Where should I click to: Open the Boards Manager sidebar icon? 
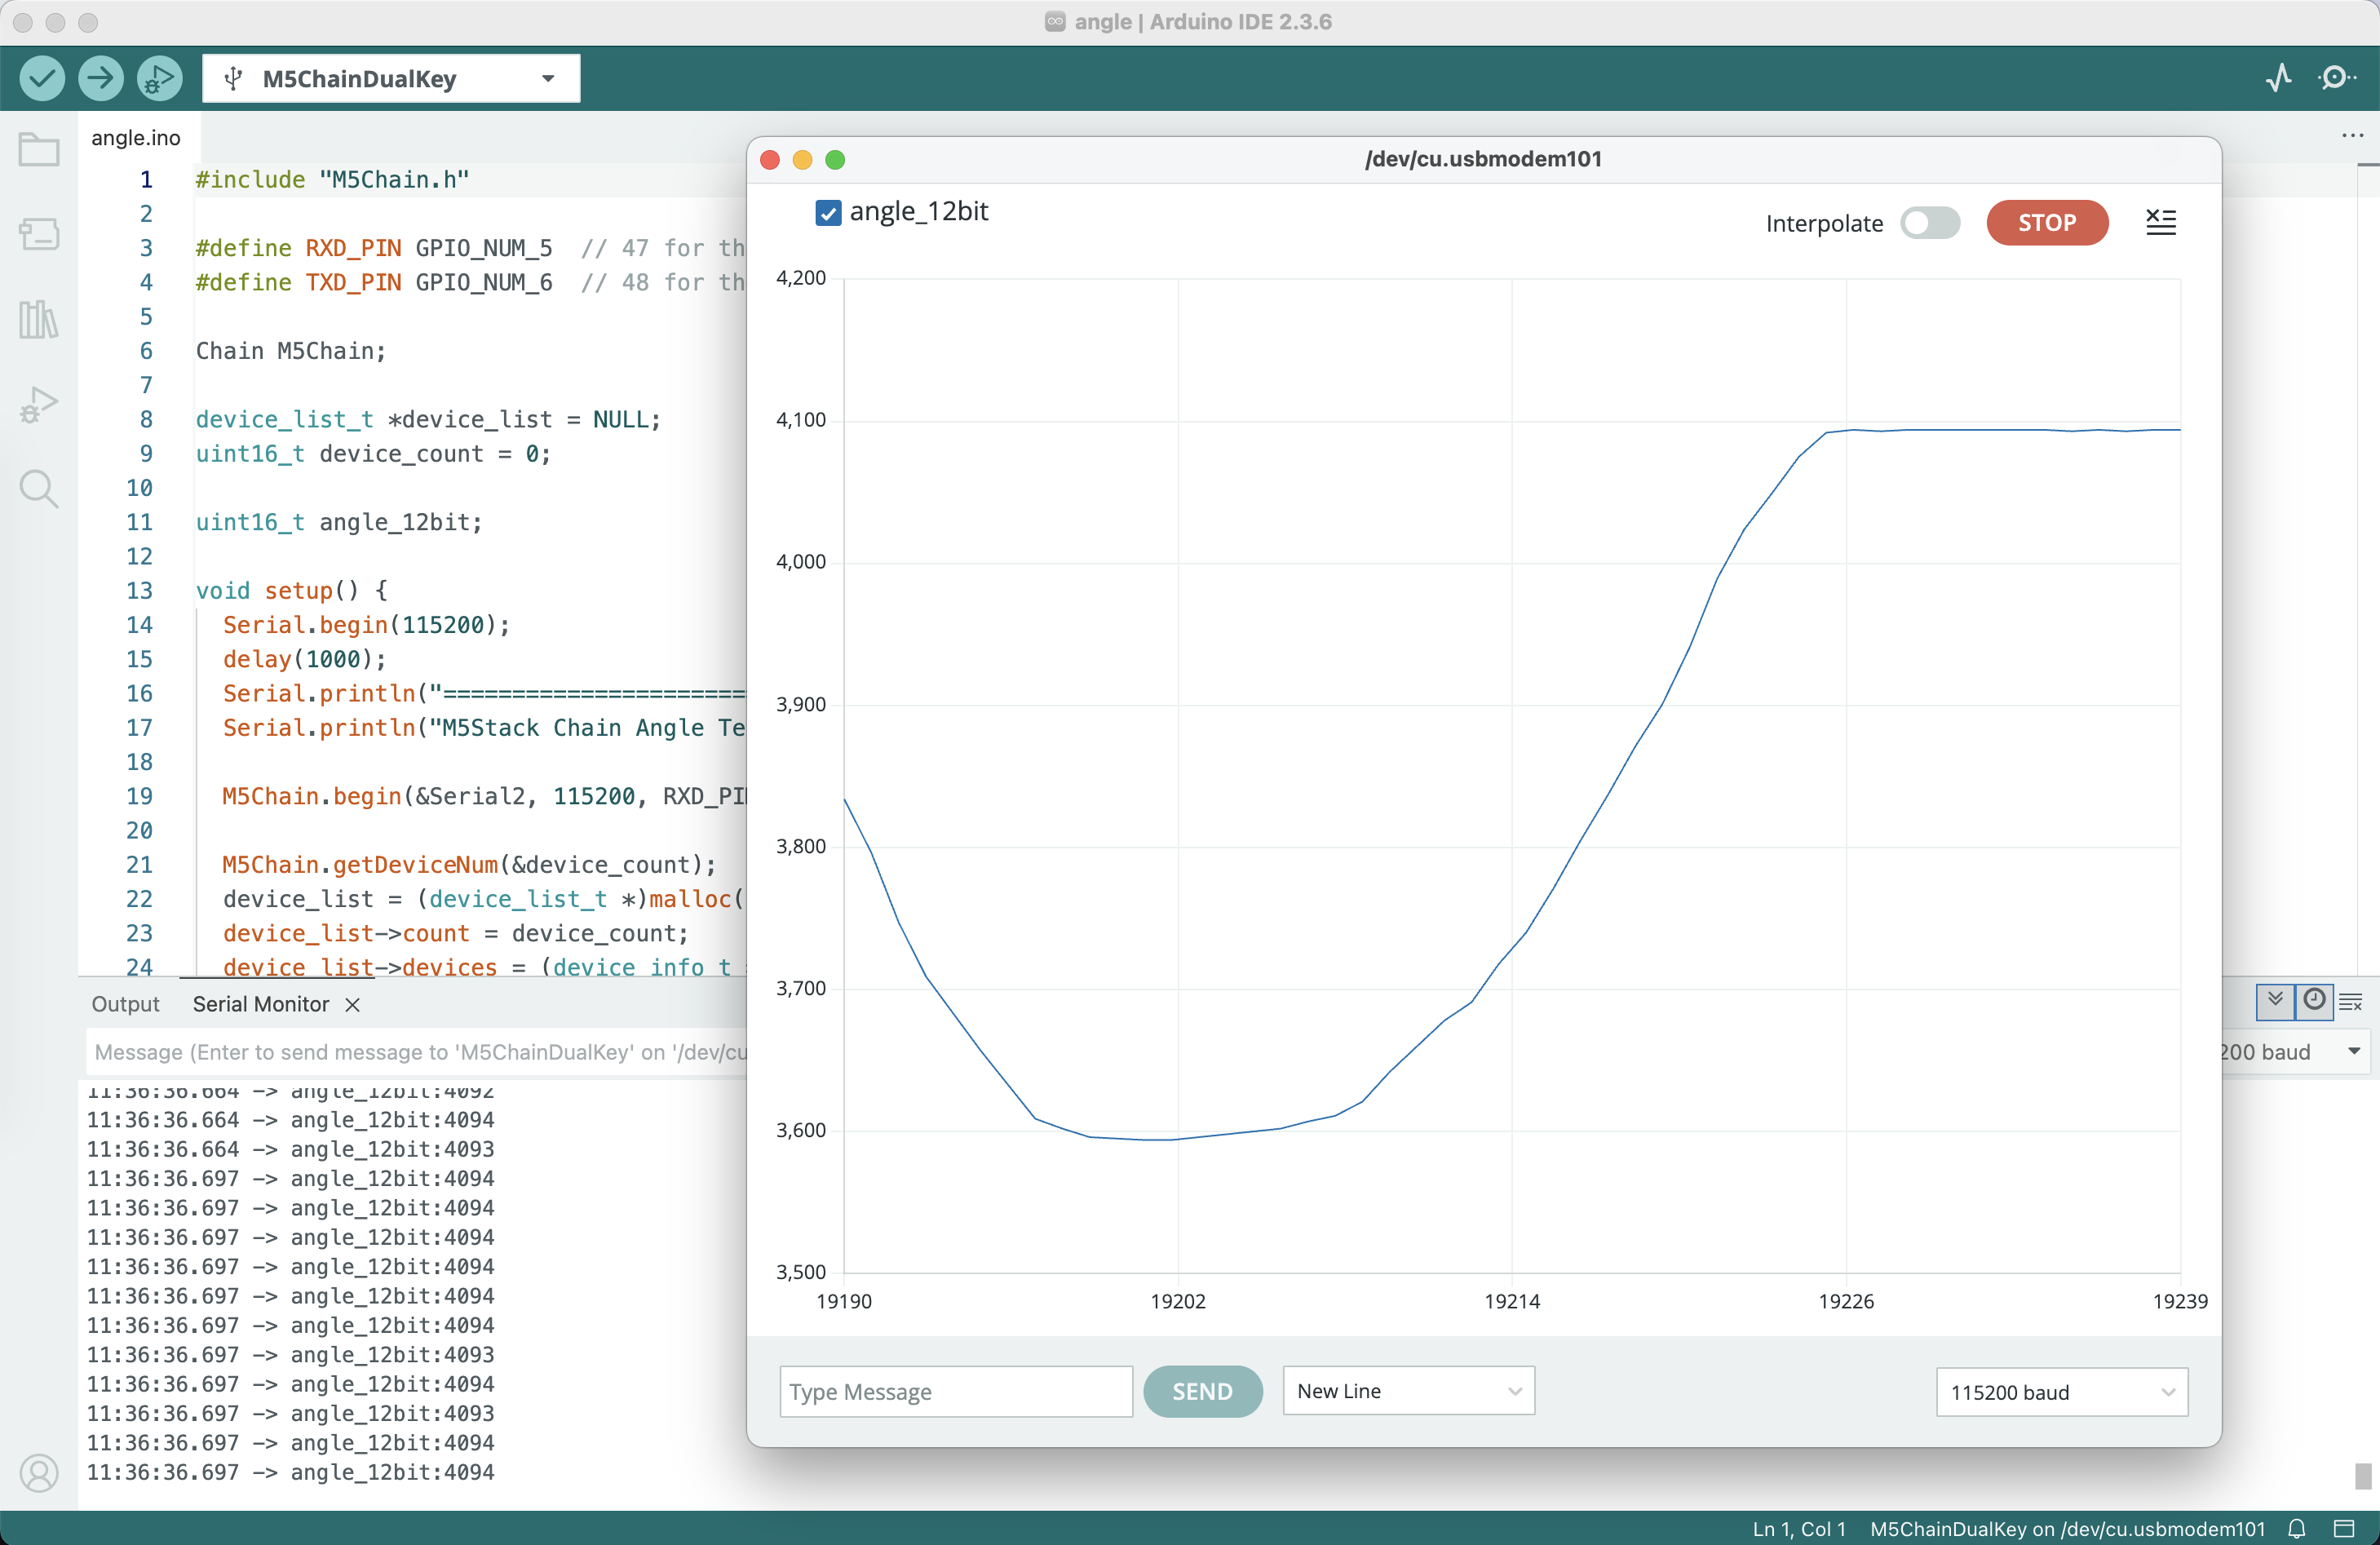pos(39,235)
